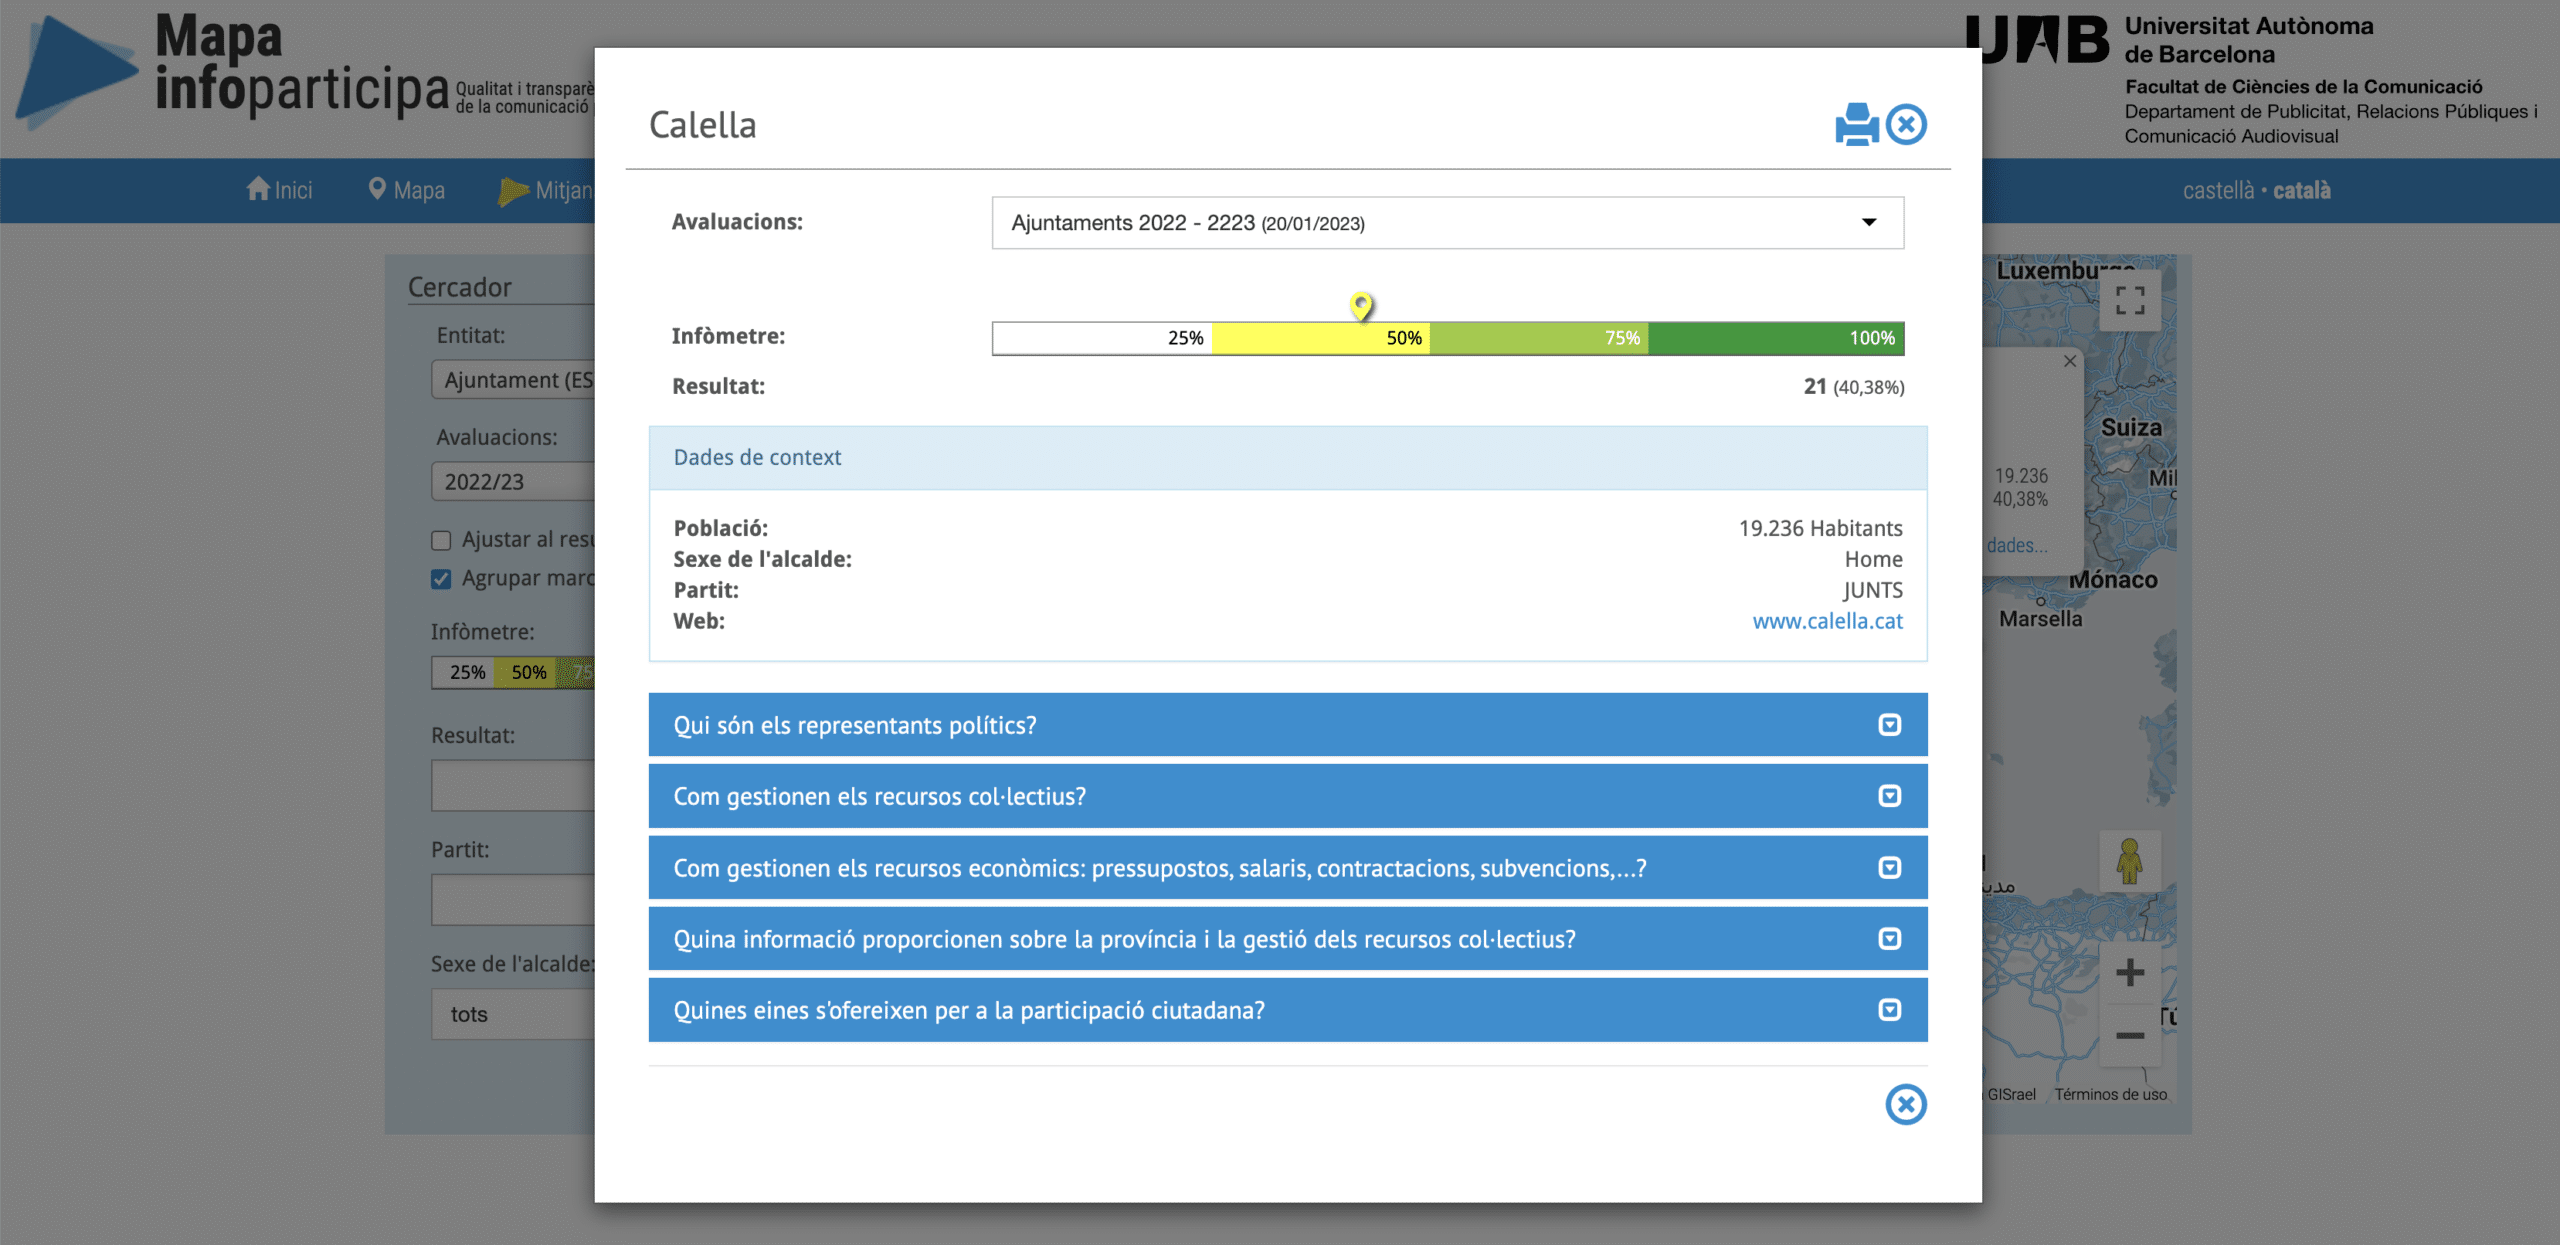2560x1245 pixels.
Task: Close the dialog with bottom X icon
Action: click(1906, 1104)
